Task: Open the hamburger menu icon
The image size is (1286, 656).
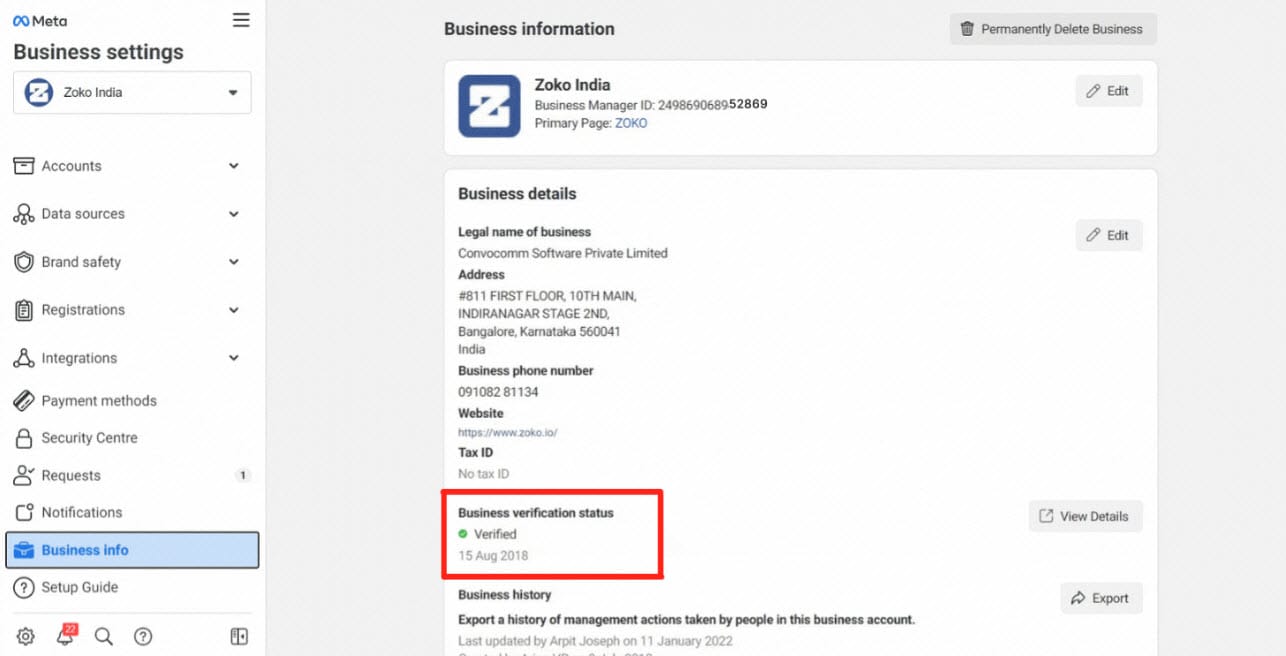Action: point(241,20)
